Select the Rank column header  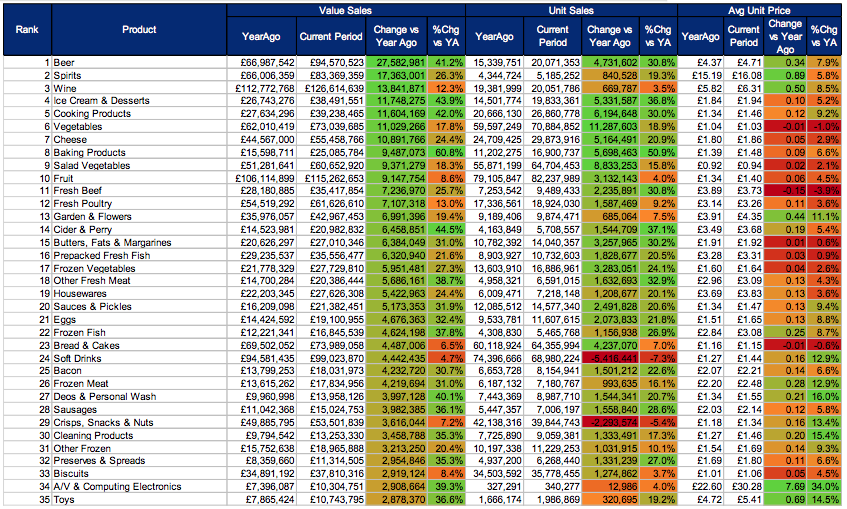(27, 30)
